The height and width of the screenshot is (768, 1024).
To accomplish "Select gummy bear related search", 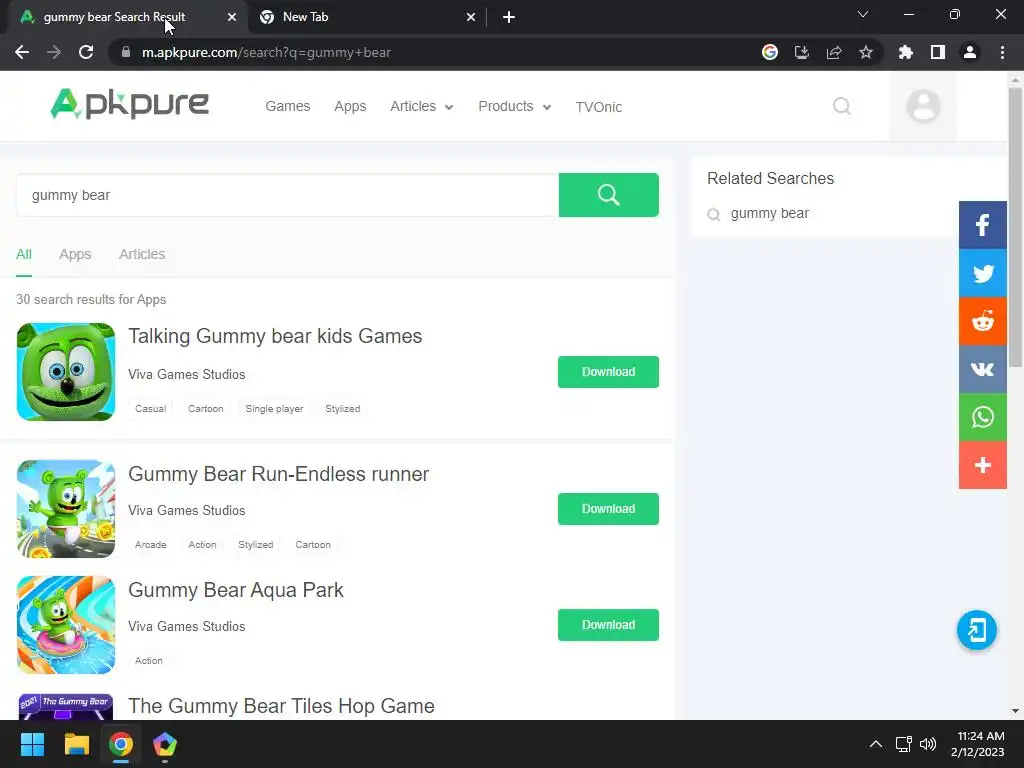I will click(769, 214).
